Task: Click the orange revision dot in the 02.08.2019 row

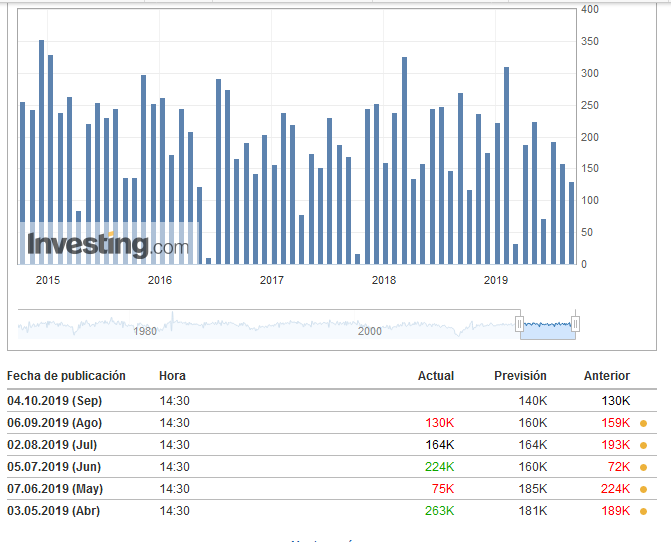Action: click(x=643, y=445)
